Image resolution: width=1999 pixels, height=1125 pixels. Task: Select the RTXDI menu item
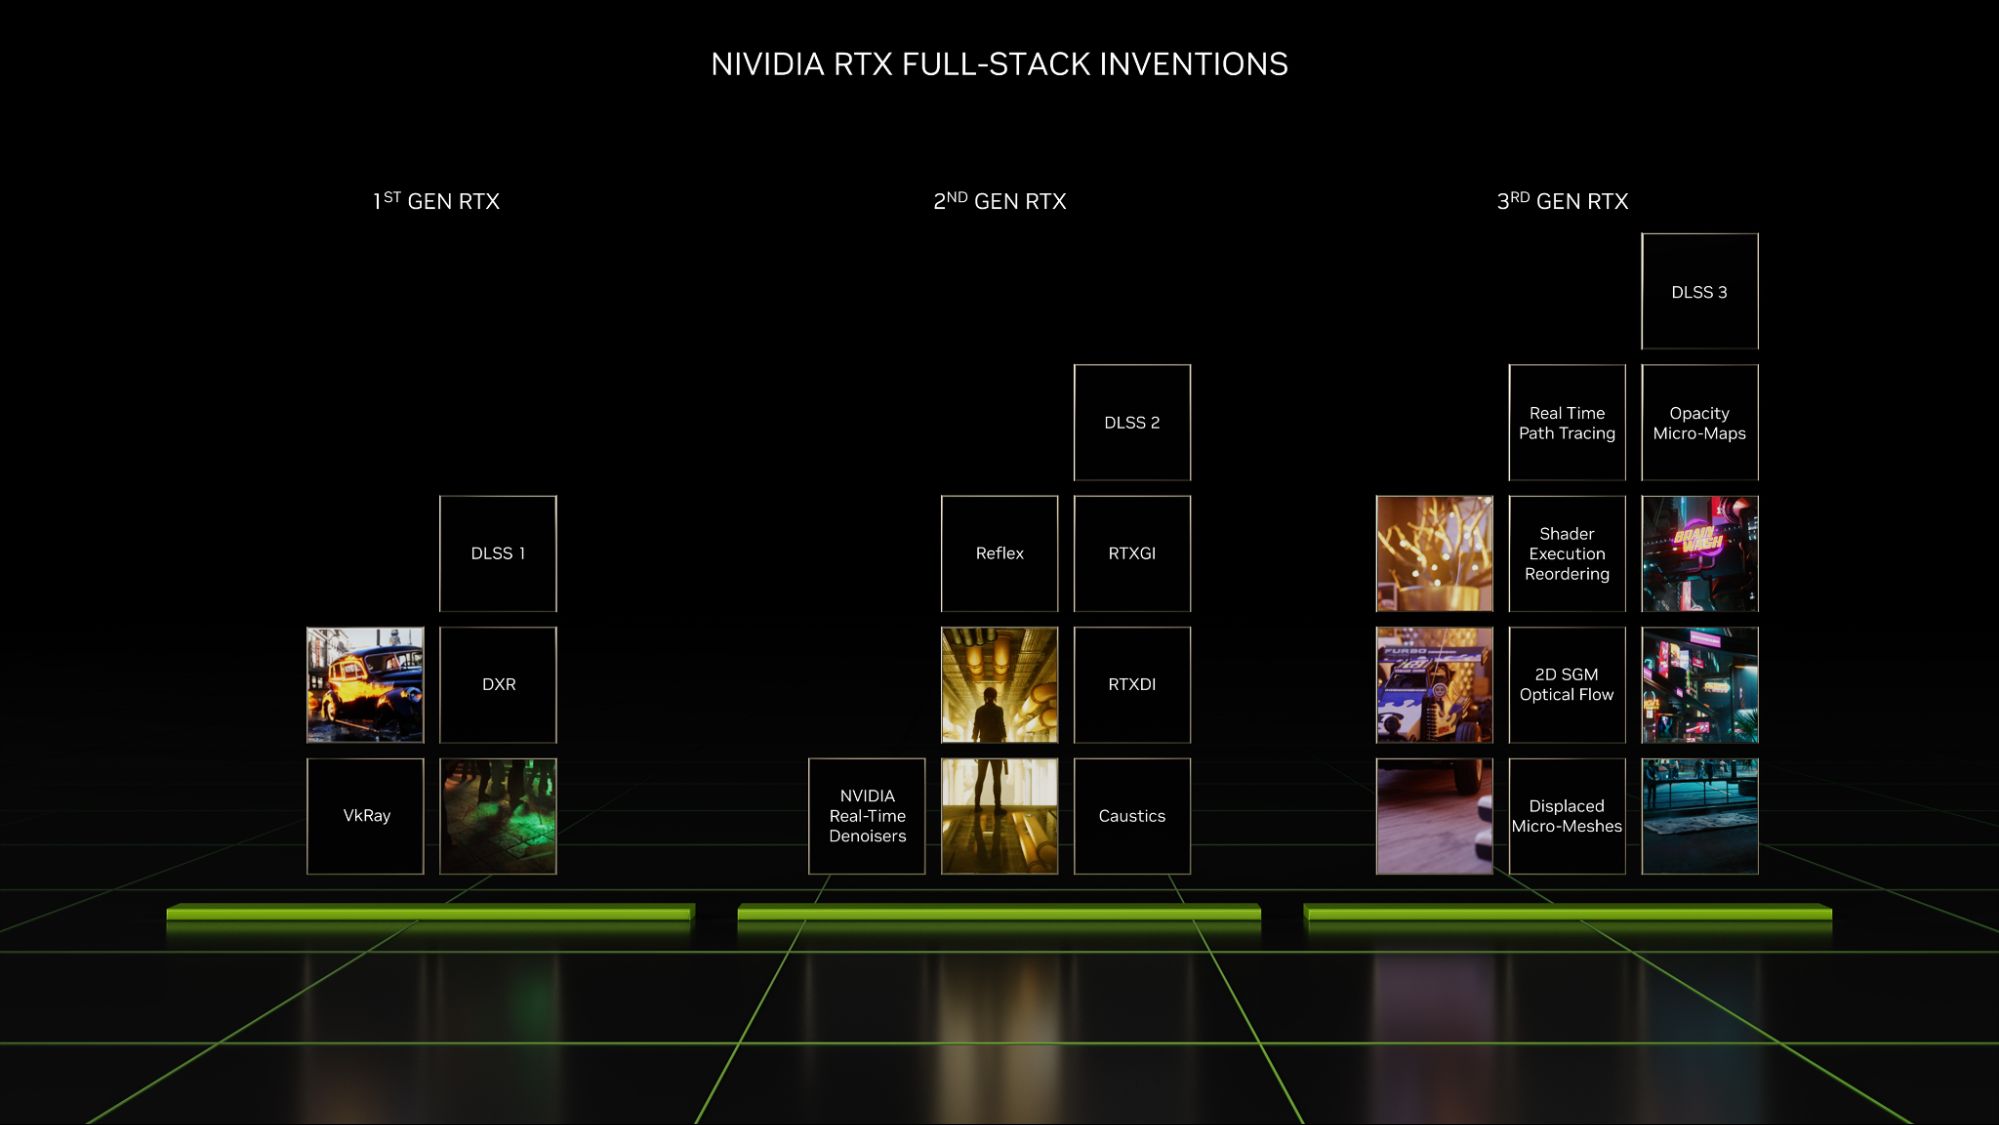click(1133, 684)
